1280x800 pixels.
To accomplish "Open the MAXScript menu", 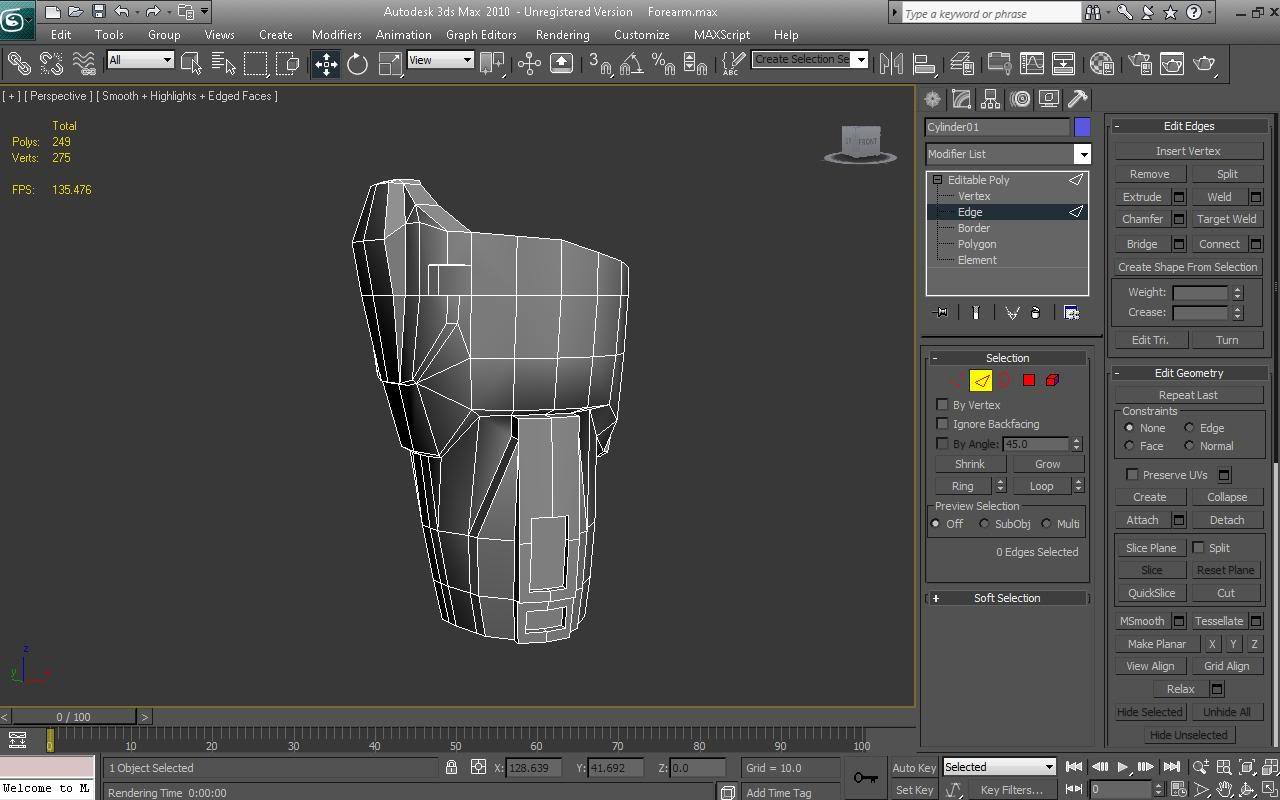I will point(721,34).
